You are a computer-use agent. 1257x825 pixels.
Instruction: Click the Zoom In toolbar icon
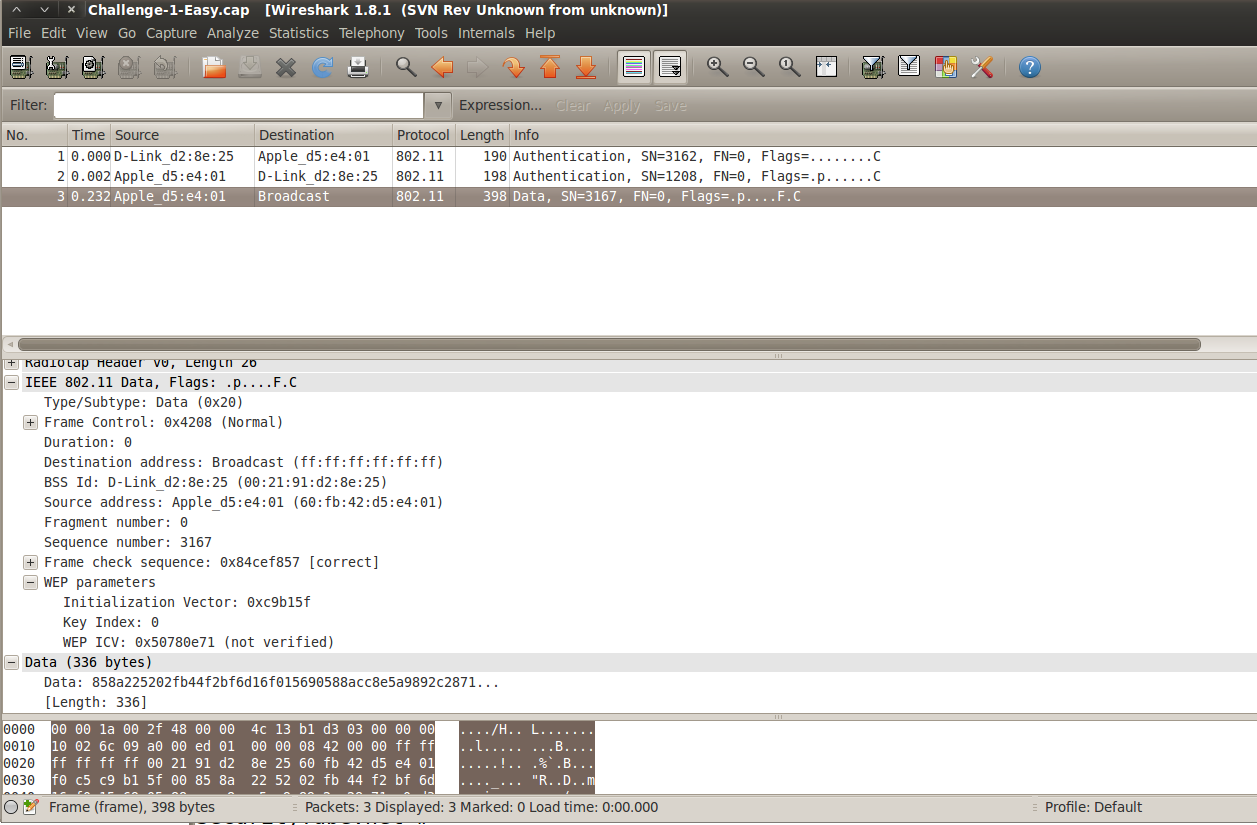click(717, 67)
